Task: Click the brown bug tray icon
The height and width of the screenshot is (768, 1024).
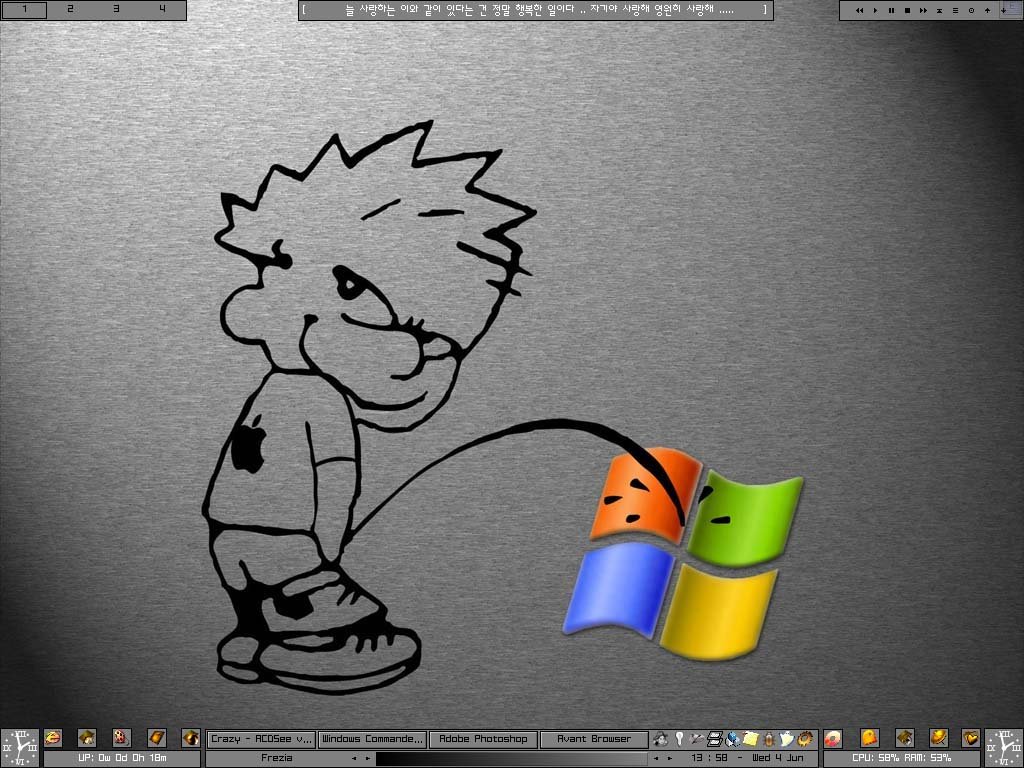Action: click(769, 739)
